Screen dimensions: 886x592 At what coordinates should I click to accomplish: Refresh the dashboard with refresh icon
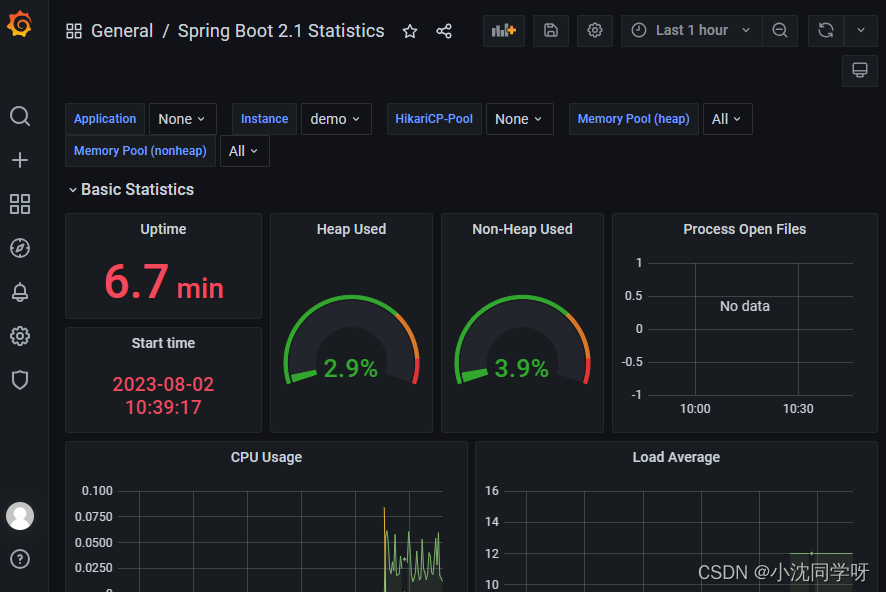coord(826,31)
